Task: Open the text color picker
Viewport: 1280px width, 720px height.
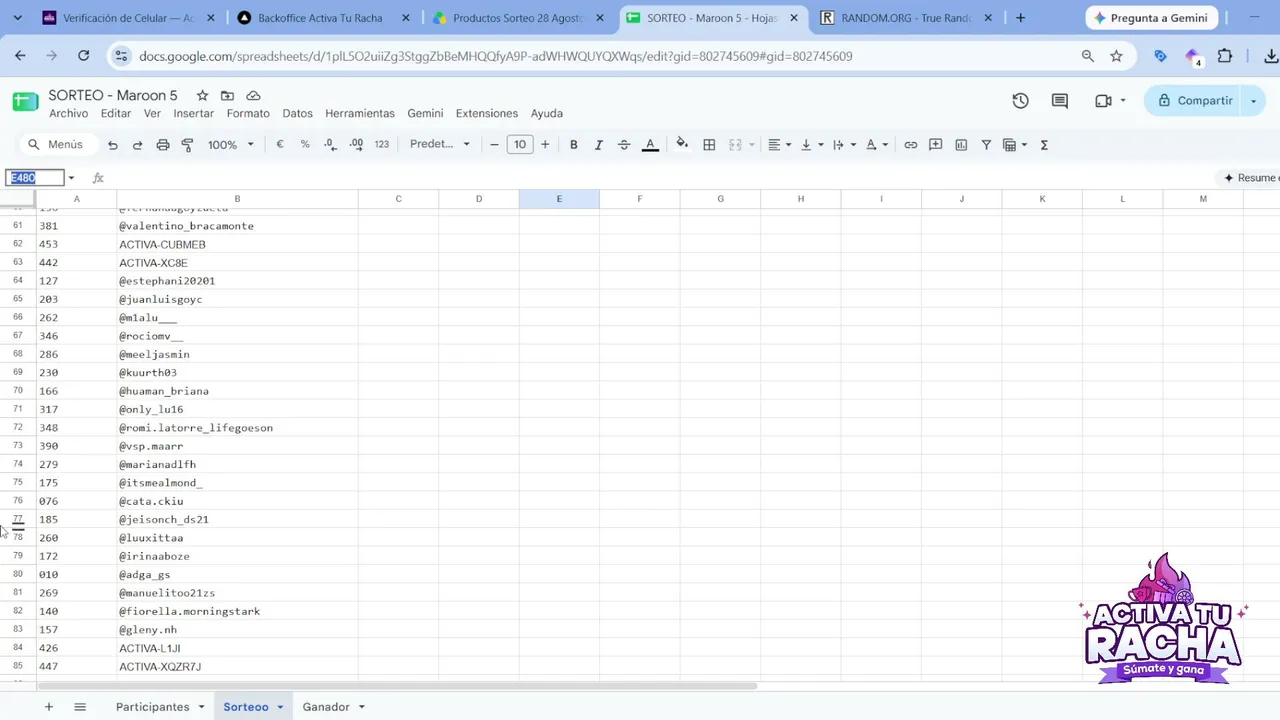Action: tap(650, 145)
